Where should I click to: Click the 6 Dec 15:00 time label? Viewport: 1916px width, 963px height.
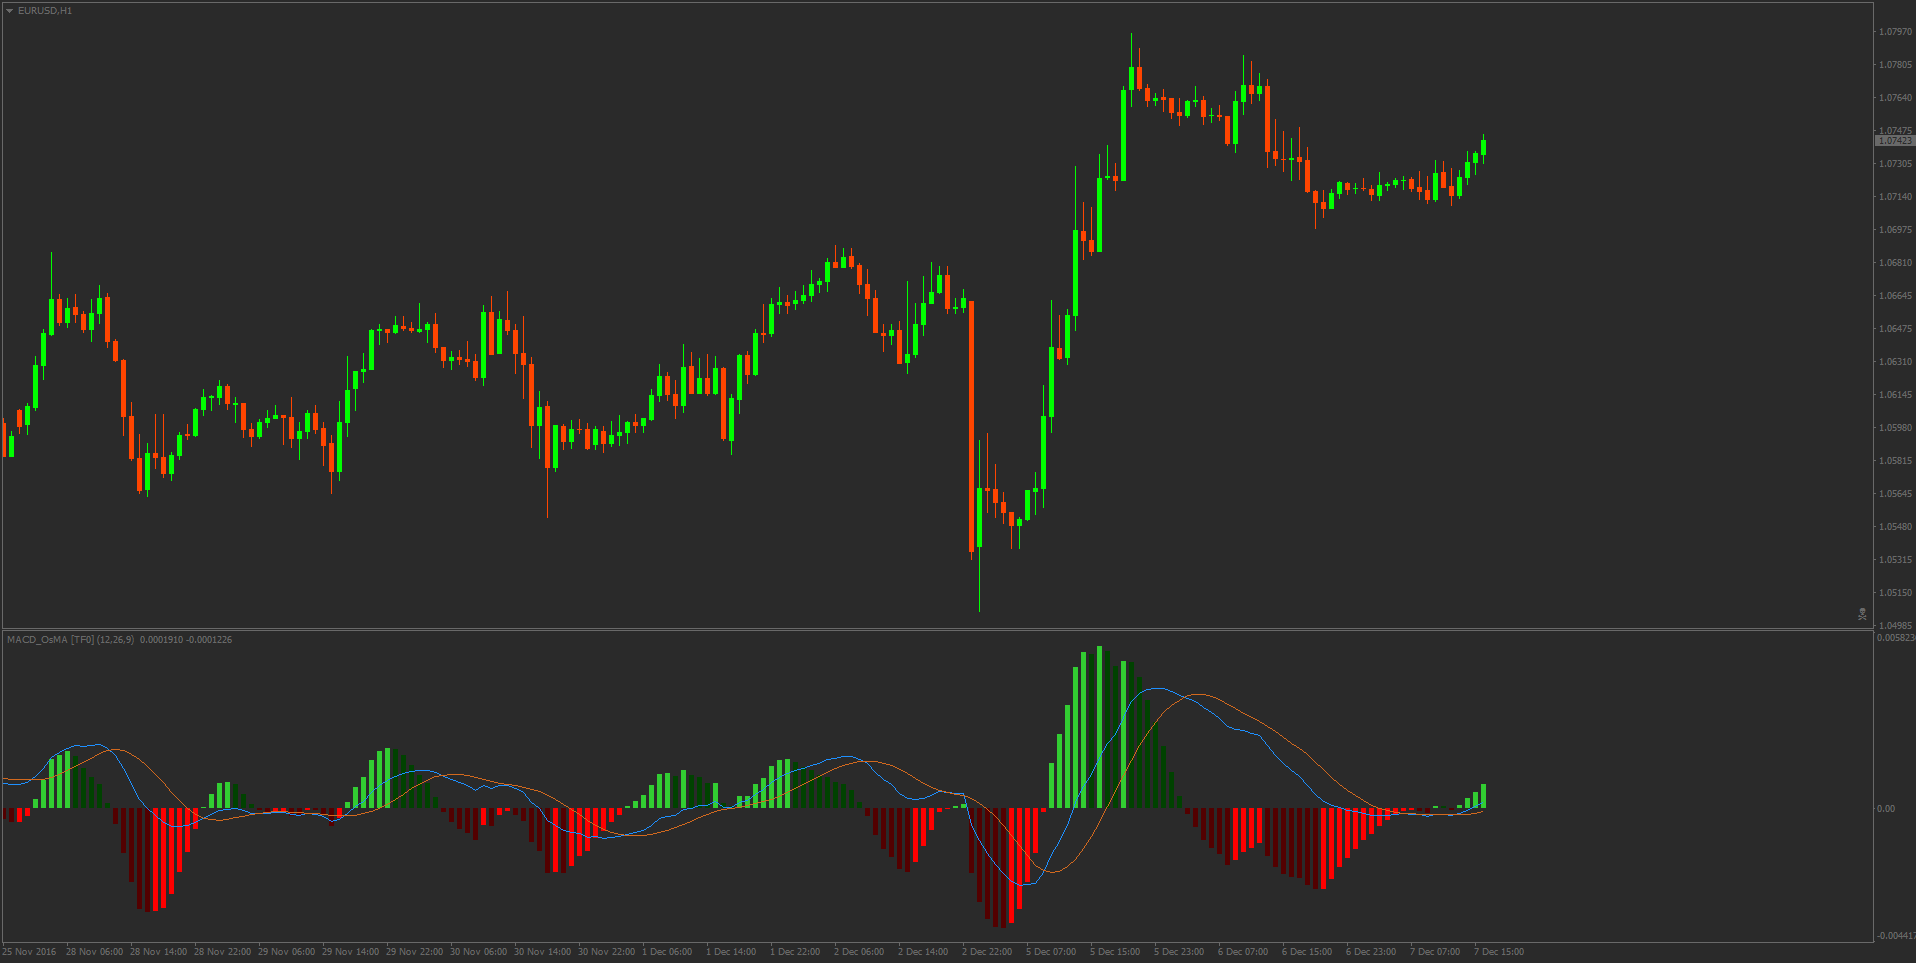[x=1307, y=952]
